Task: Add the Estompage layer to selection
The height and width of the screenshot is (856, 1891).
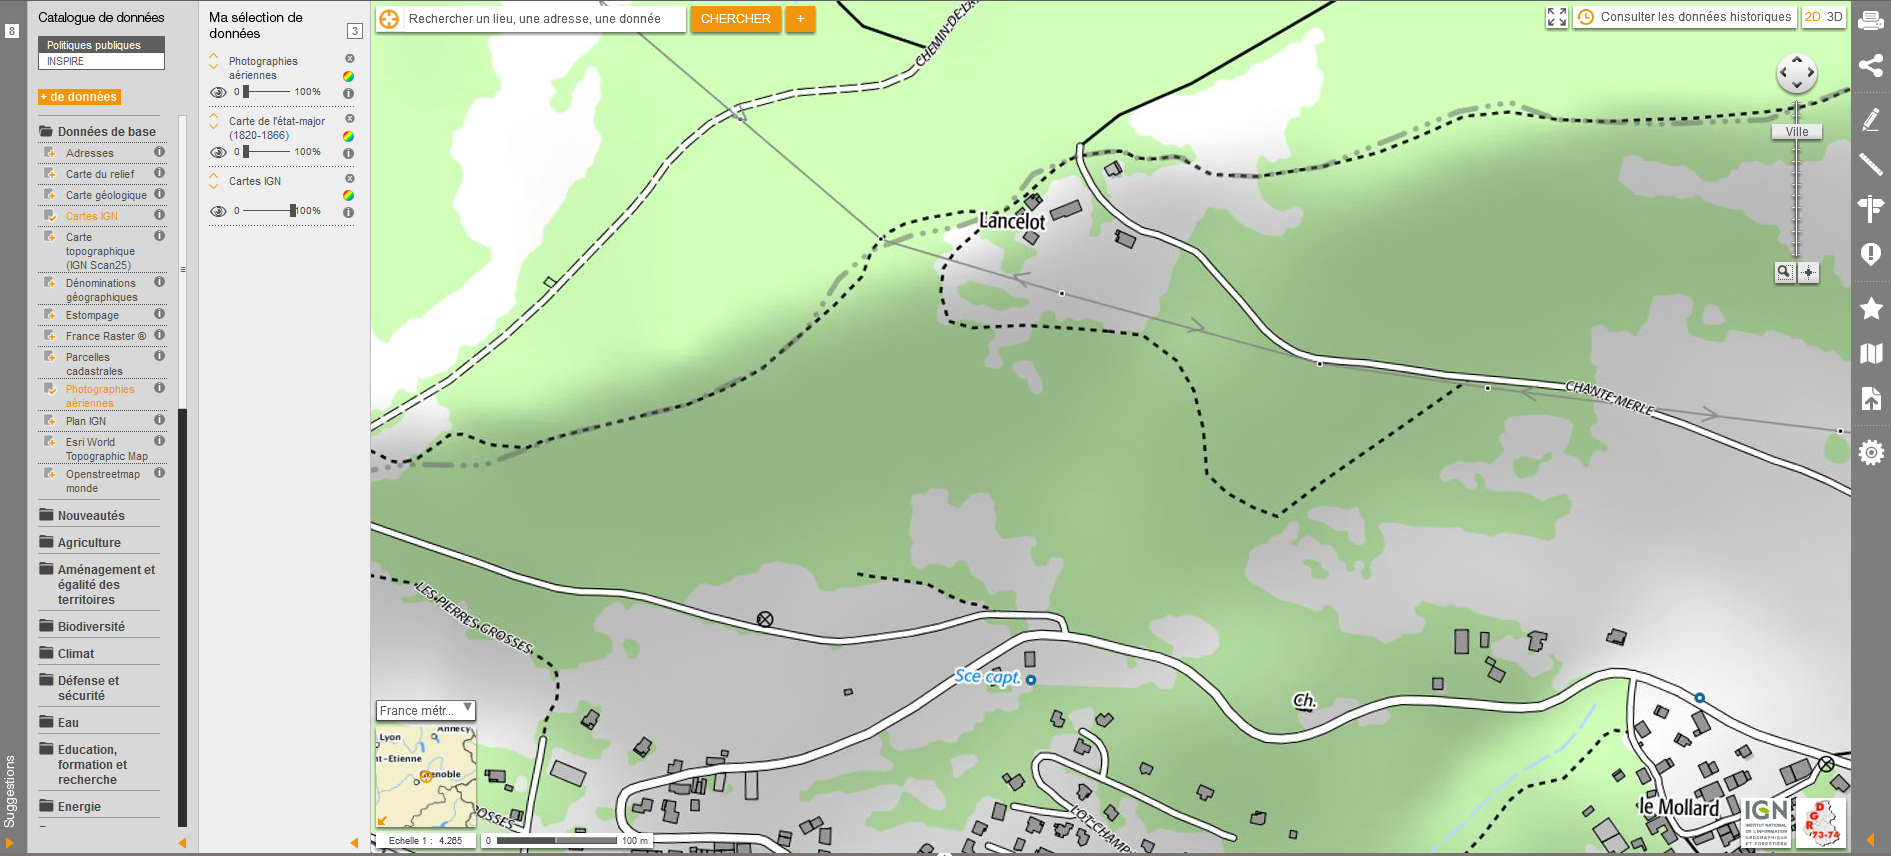Action: (x=50, y=315)
